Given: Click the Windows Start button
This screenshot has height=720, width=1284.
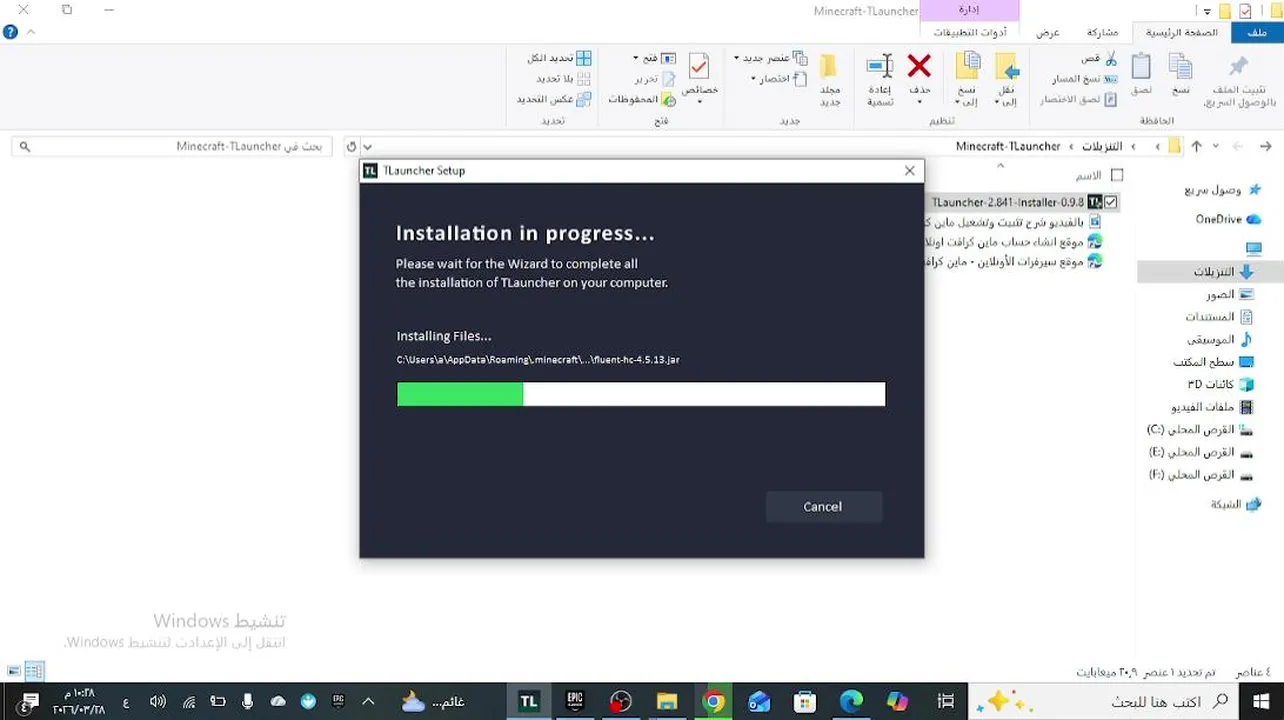Looking at the screenshot, I should [1261, 702].
